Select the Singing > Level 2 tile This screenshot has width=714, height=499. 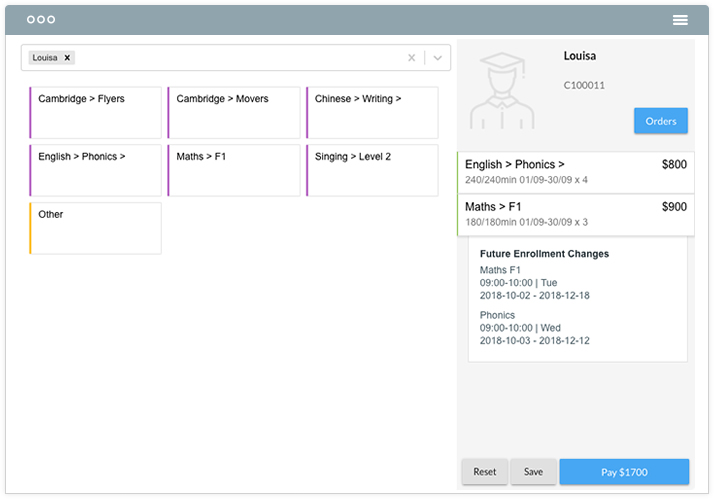click(x=372, y=170)
